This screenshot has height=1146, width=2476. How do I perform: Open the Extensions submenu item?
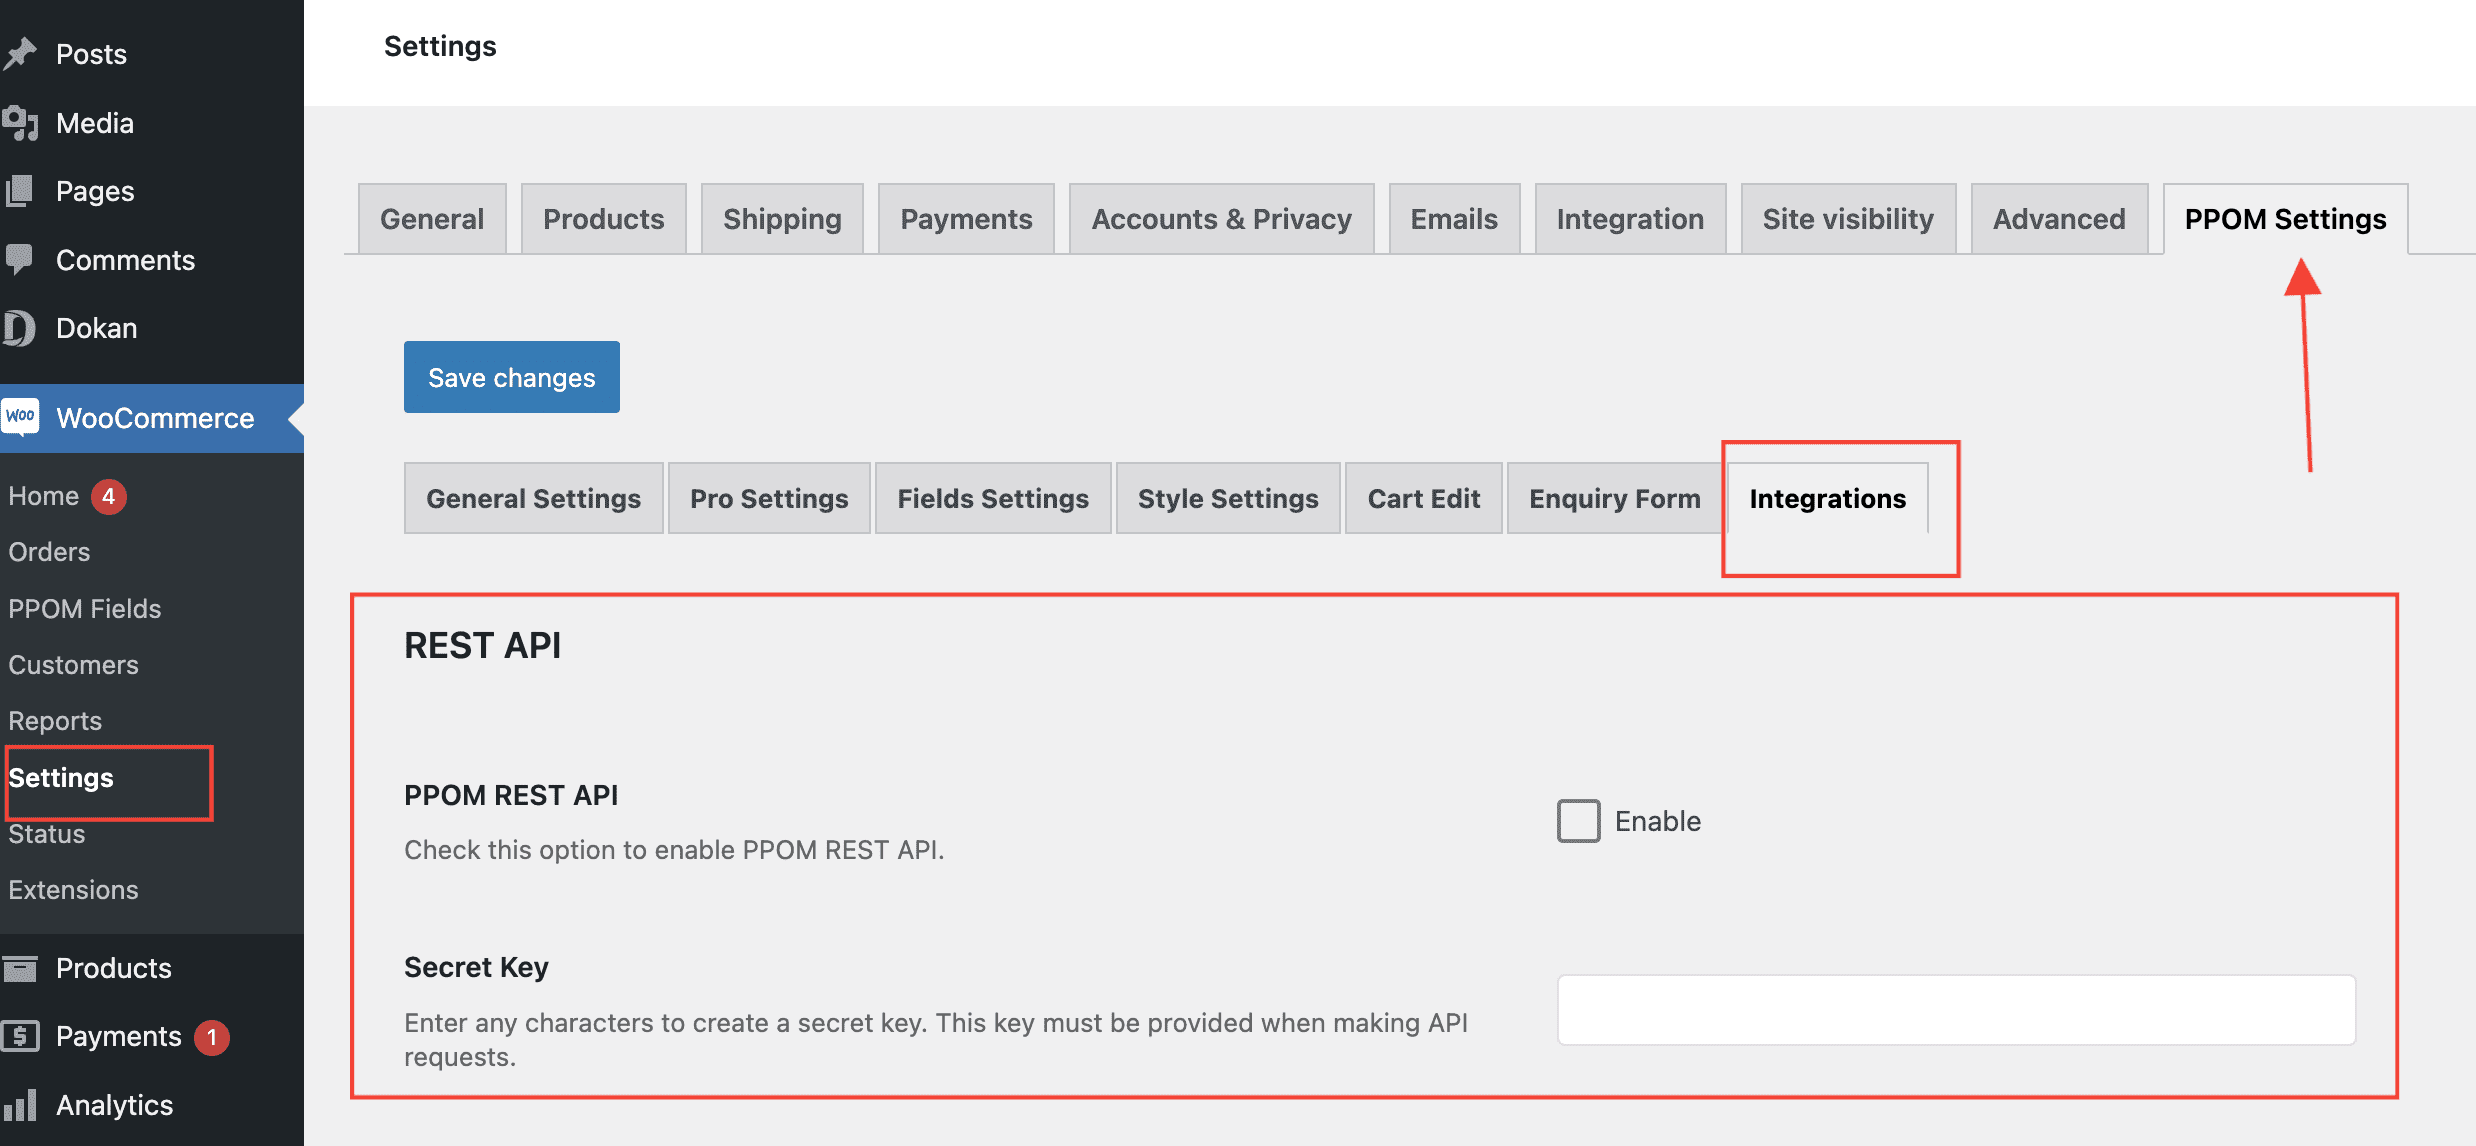click(x=73, y=890)
